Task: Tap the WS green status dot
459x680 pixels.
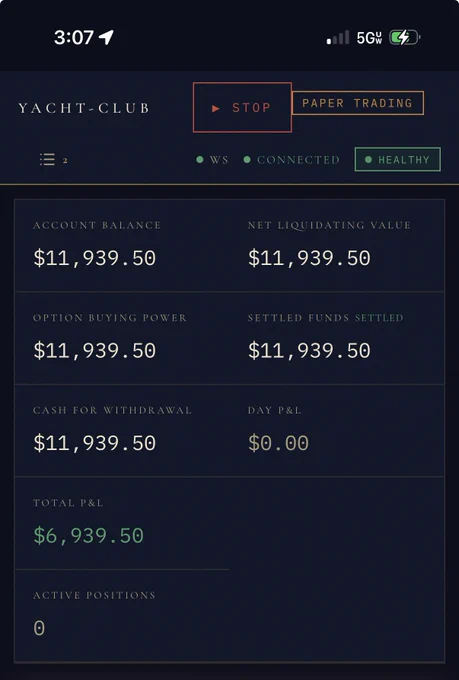Action: pos(200,160)
